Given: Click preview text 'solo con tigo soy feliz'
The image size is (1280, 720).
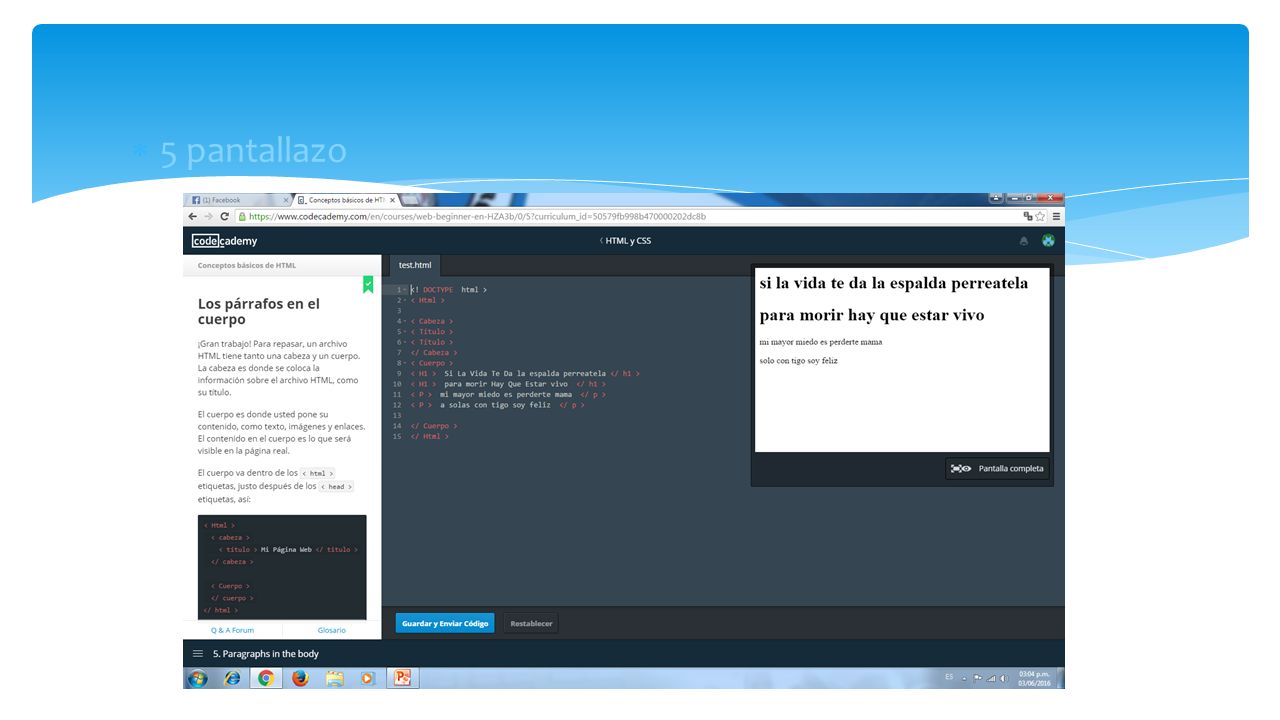Looking at the screenshot, I should click(798, 360).
